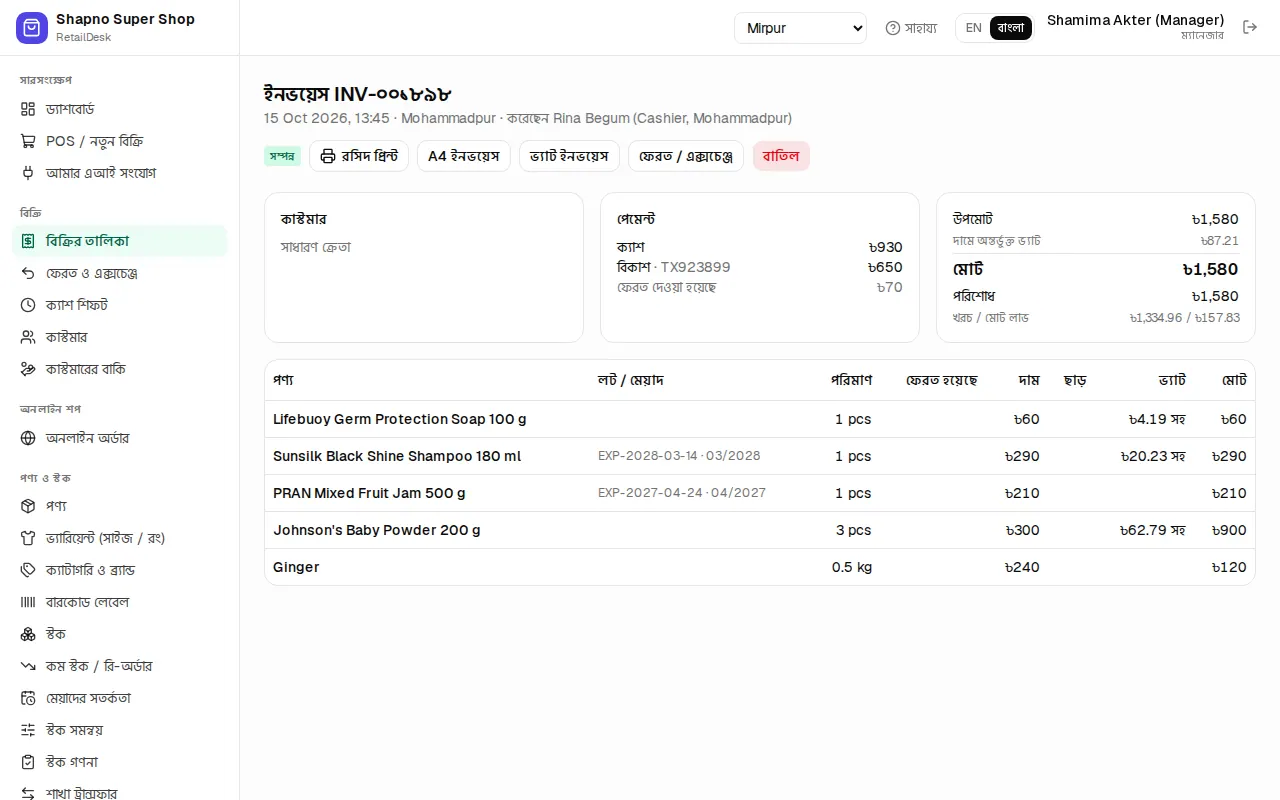Click Sunsilk Black Shine Shampoo 180 ml
This screenshot has width=1280, height=800.
click(397, 456)
